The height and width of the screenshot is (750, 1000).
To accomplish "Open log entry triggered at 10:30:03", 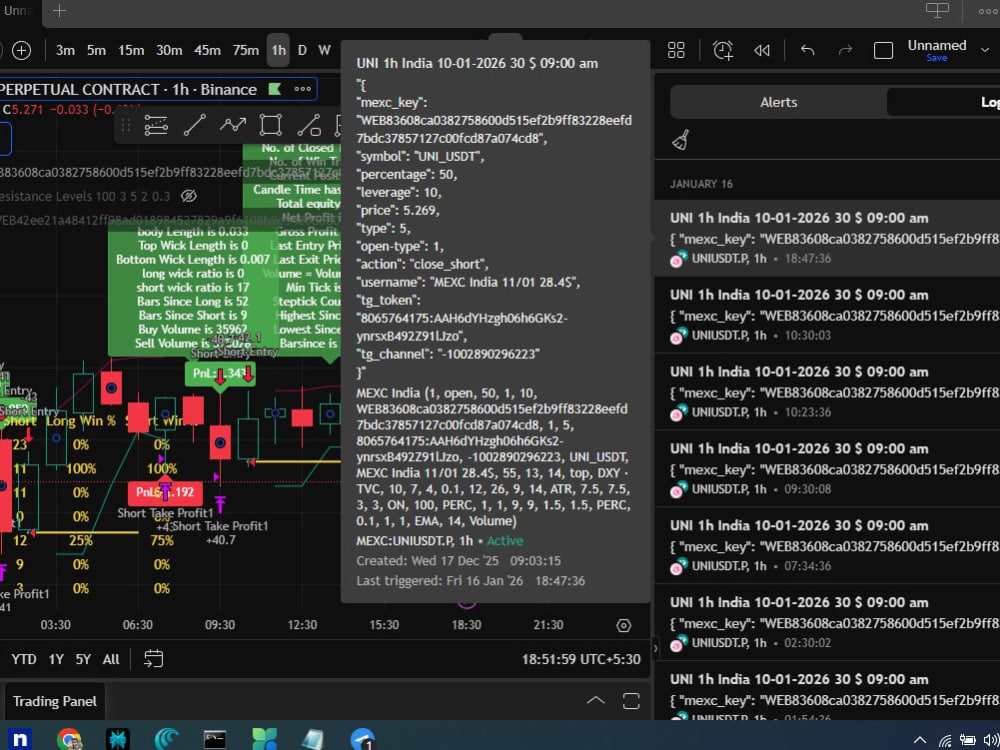I will point(827,315).
